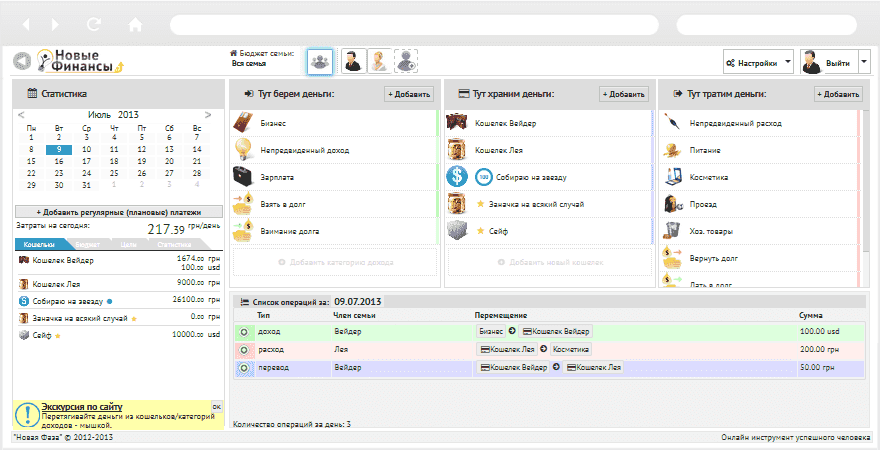The image size is (880, 450).
Task: Switch to the Бюджет tab
Action: click(86, 244)
